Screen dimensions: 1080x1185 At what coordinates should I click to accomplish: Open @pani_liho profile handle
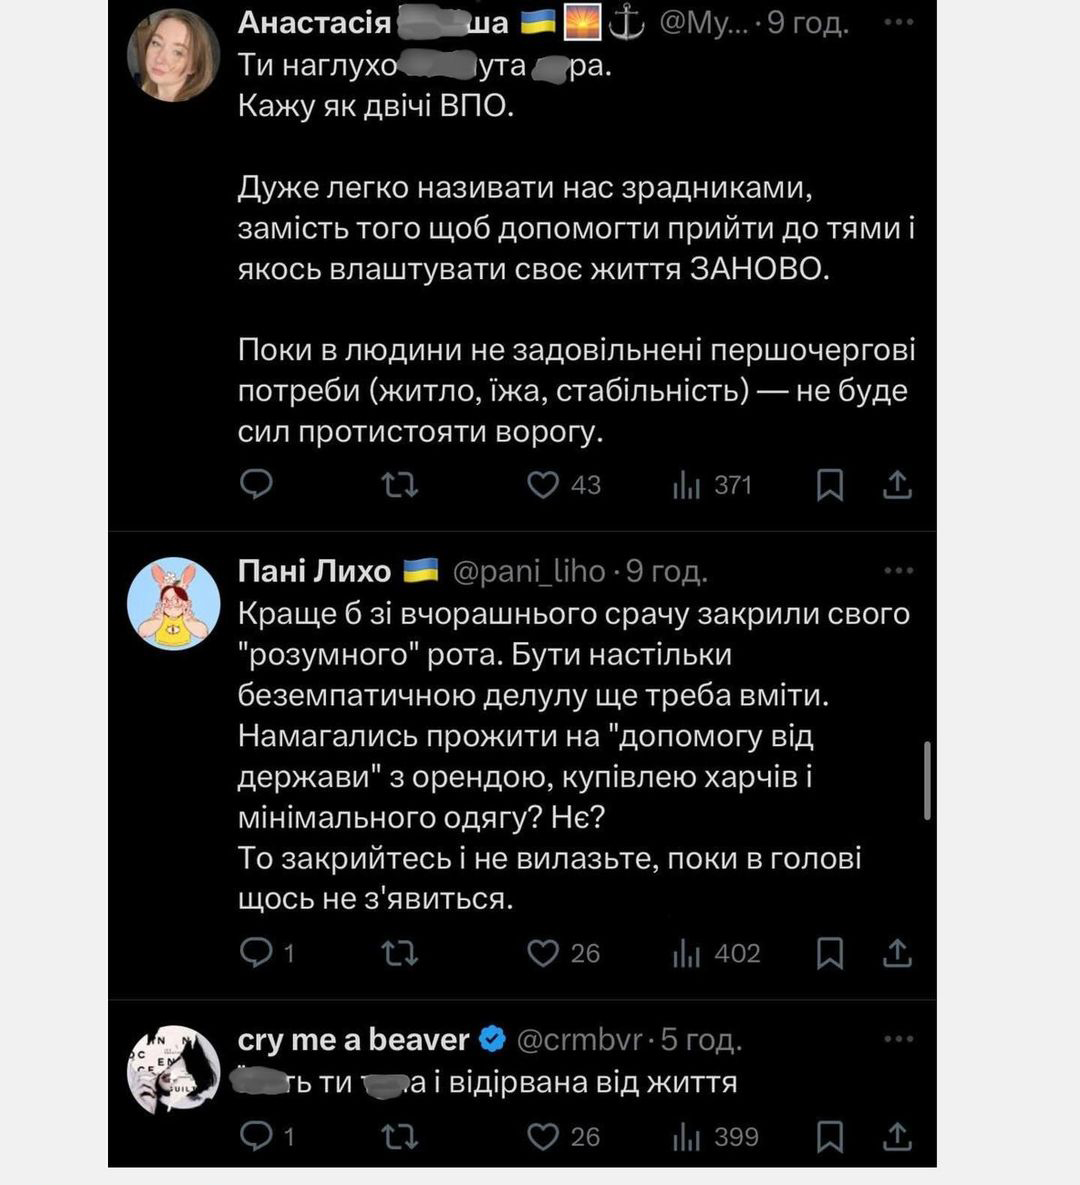[529, 571]
